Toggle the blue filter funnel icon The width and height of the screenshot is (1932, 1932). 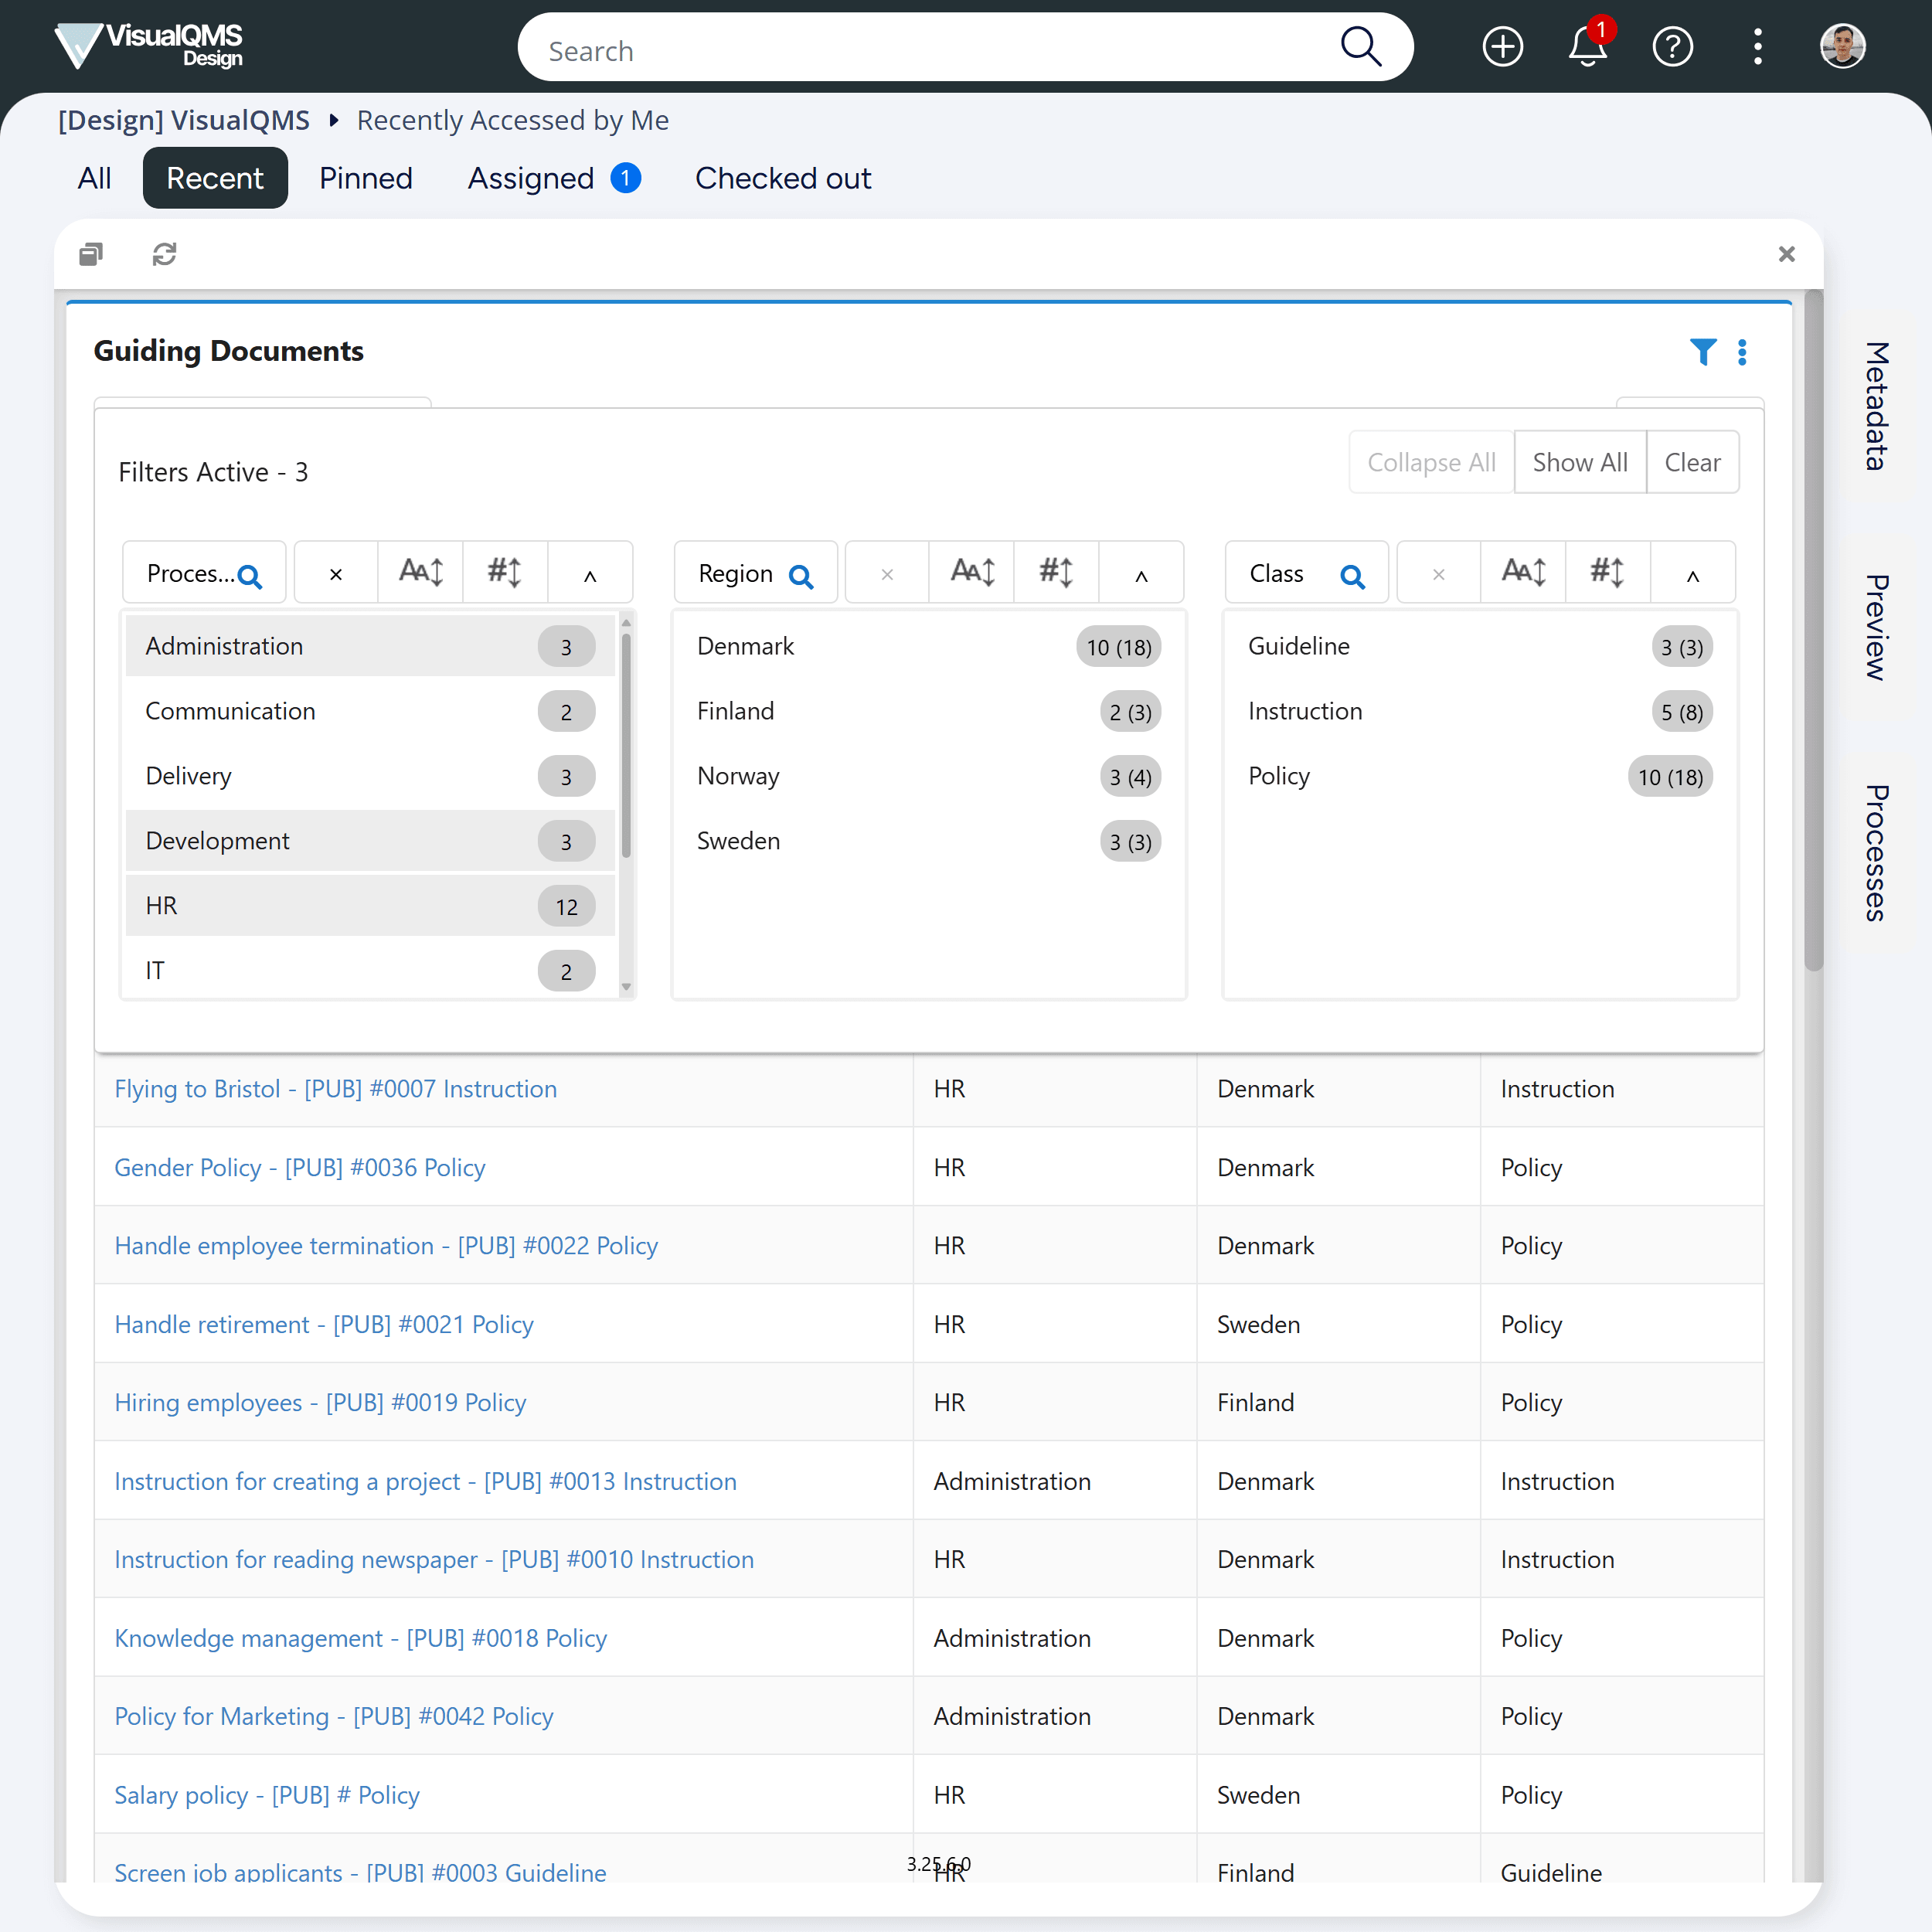1702,352
